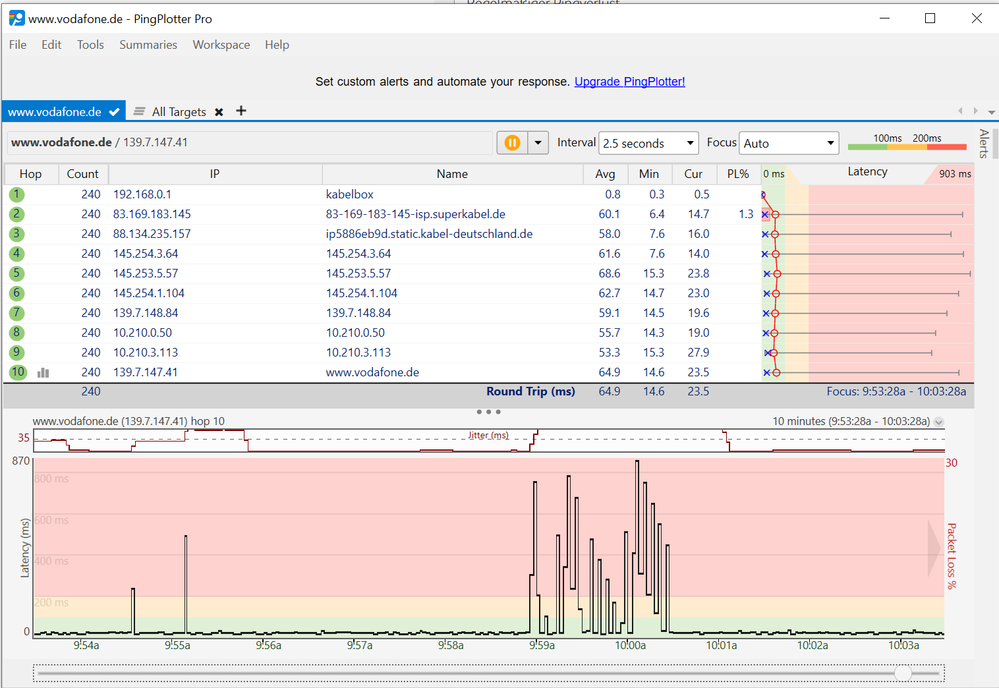Open the Tools menu
The width and height of the screenshot is (999, 688).
click(x=90, y=45)
